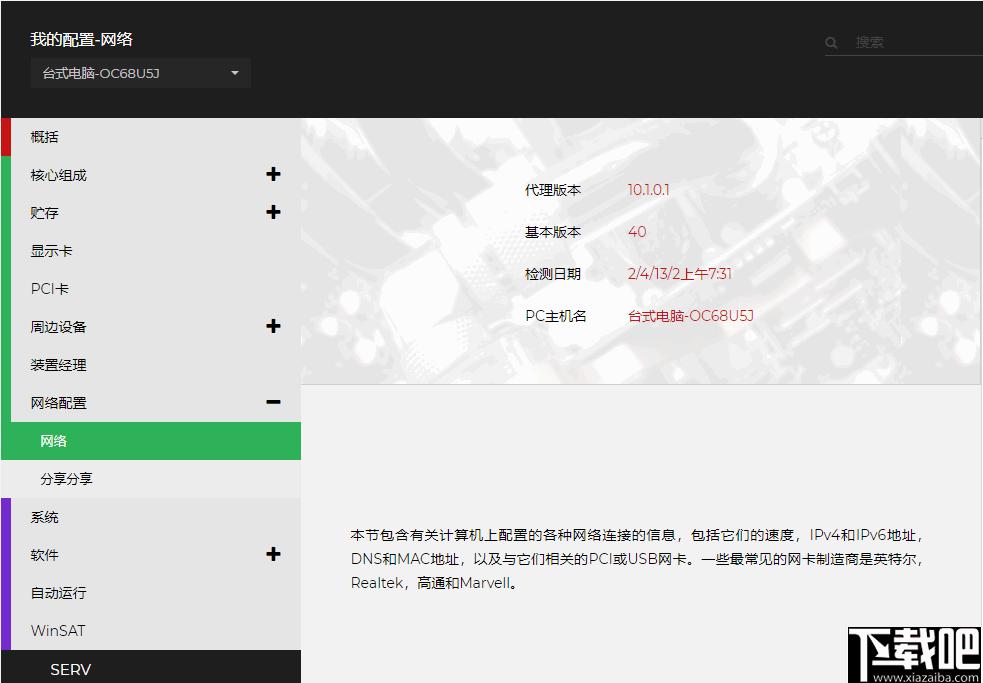Image resolution: width=983 pixels, height=683 pixels.
Task: Click the 基本版本 label
Action: (553, 231)
